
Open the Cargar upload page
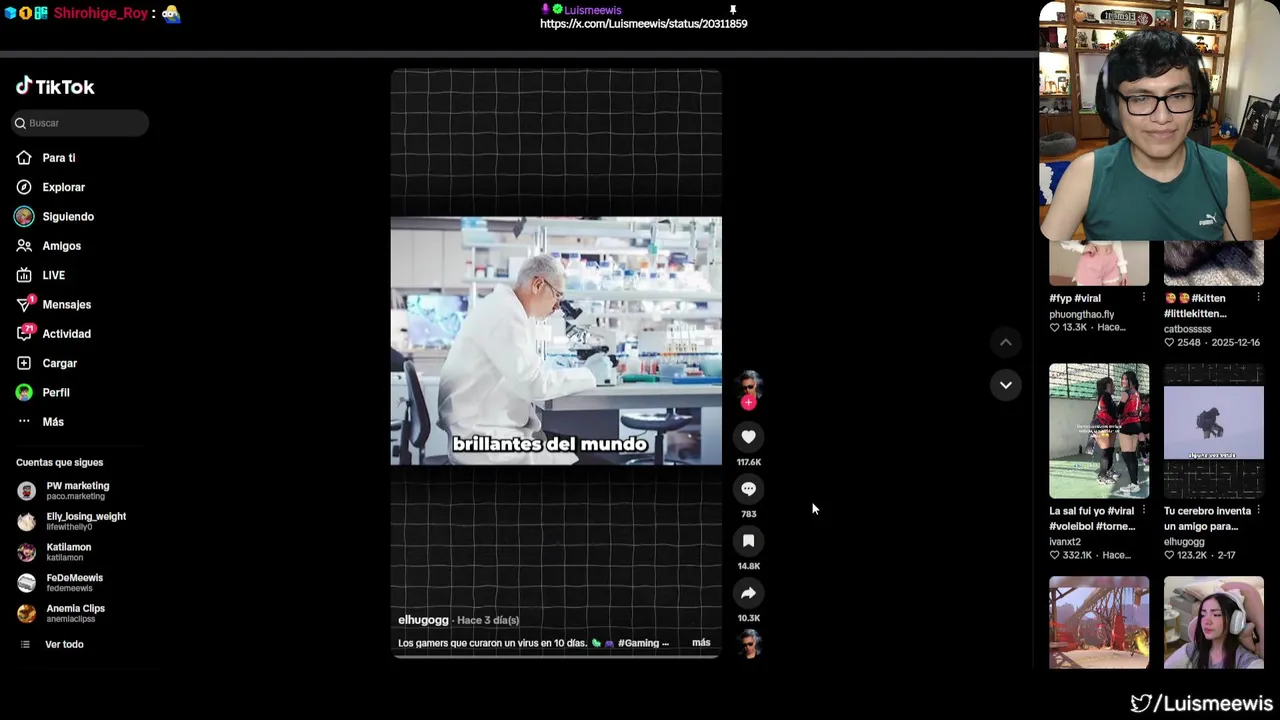click(60, 363)
